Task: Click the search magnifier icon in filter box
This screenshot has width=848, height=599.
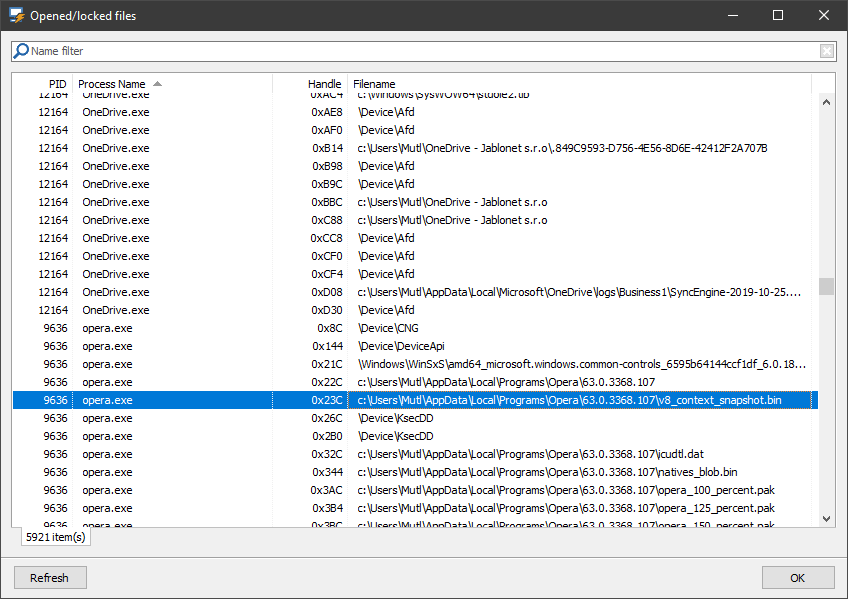Action: pos(21,51)
